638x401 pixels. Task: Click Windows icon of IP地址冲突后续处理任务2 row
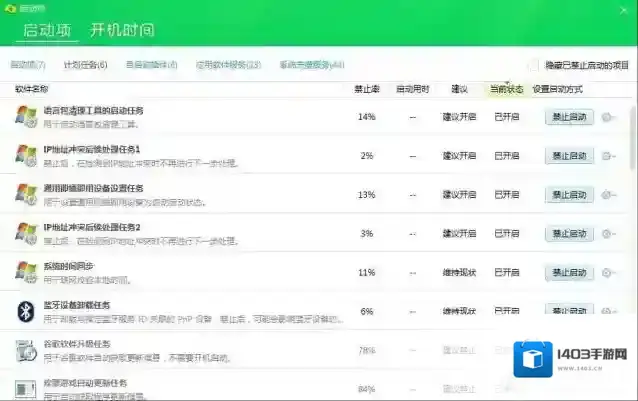point(26,233)
